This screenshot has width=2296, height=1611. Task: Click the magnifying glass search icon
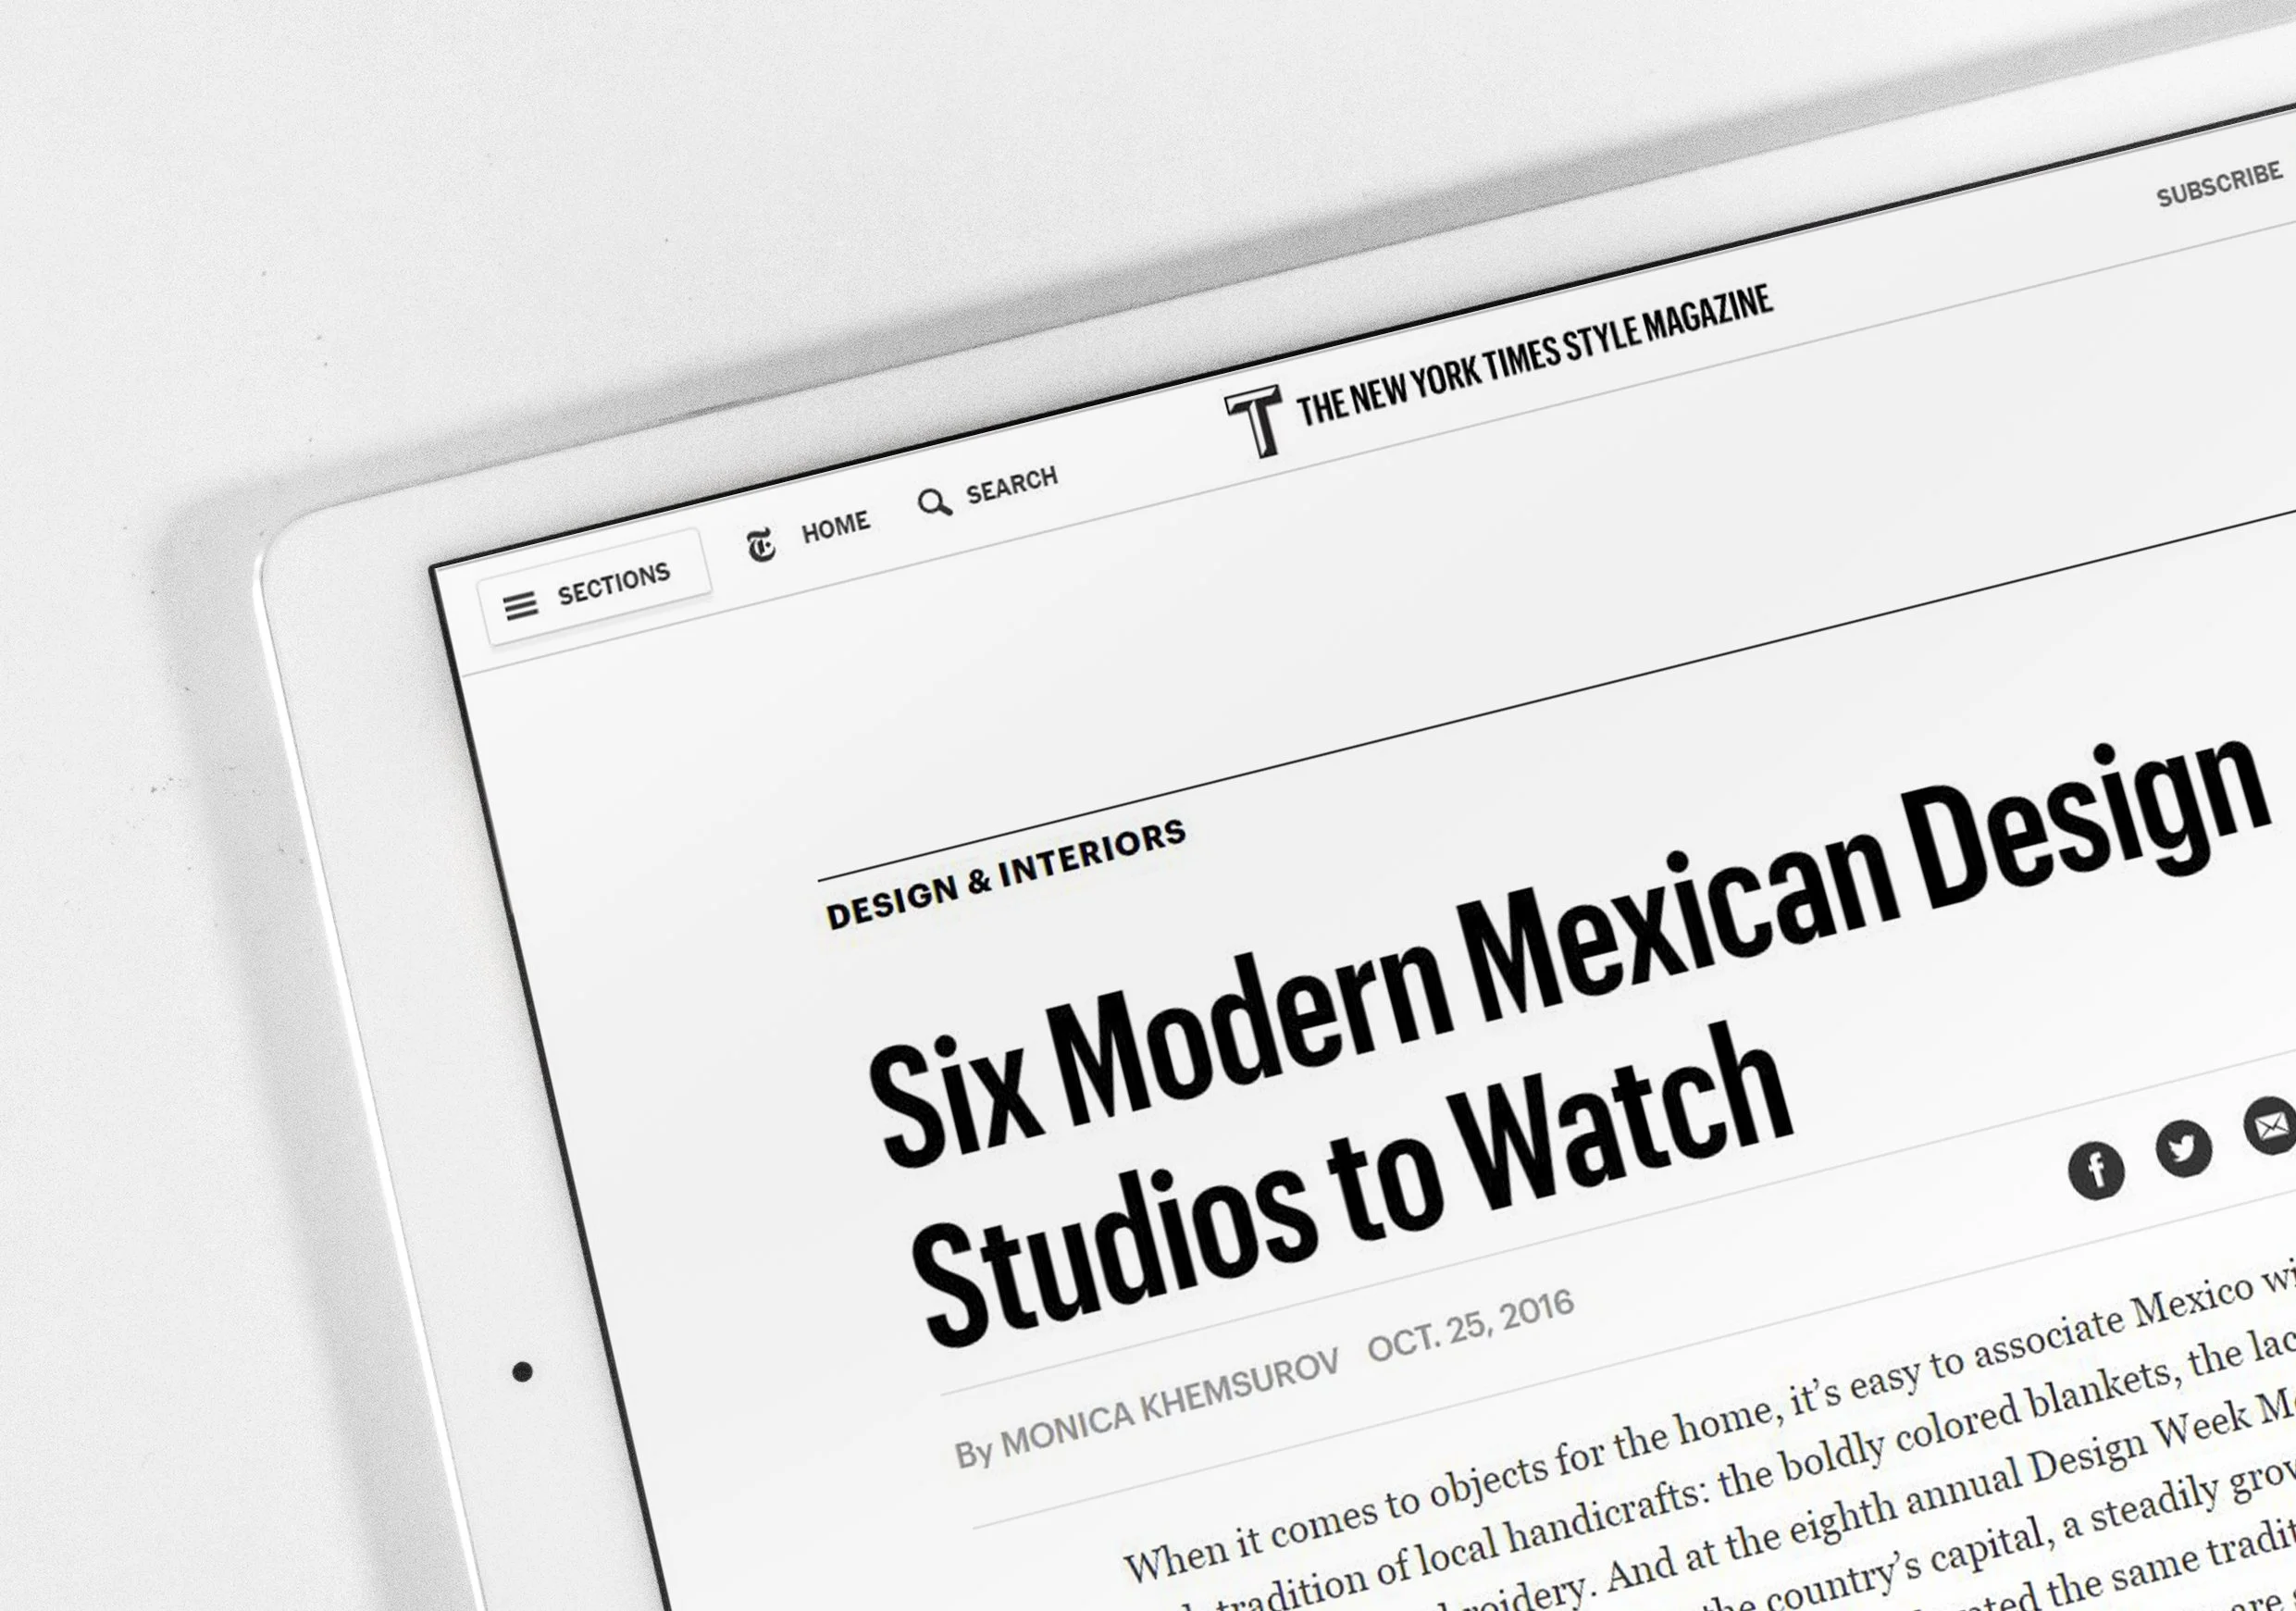934,502
